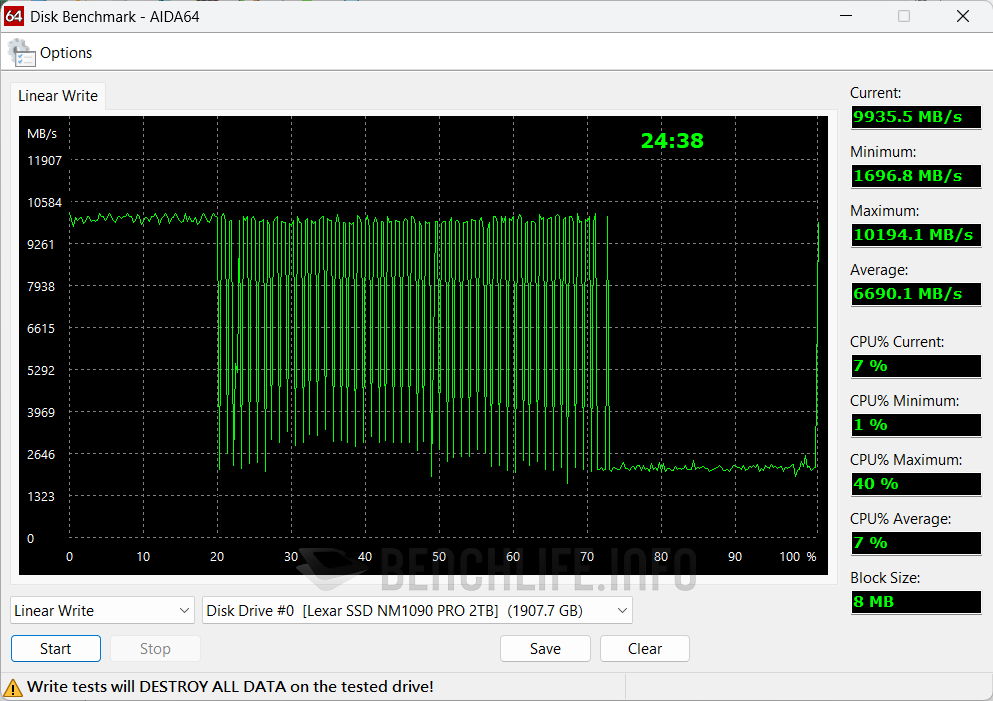Click the Current speed 9935.5 MB/s readout

coord(915,117)
